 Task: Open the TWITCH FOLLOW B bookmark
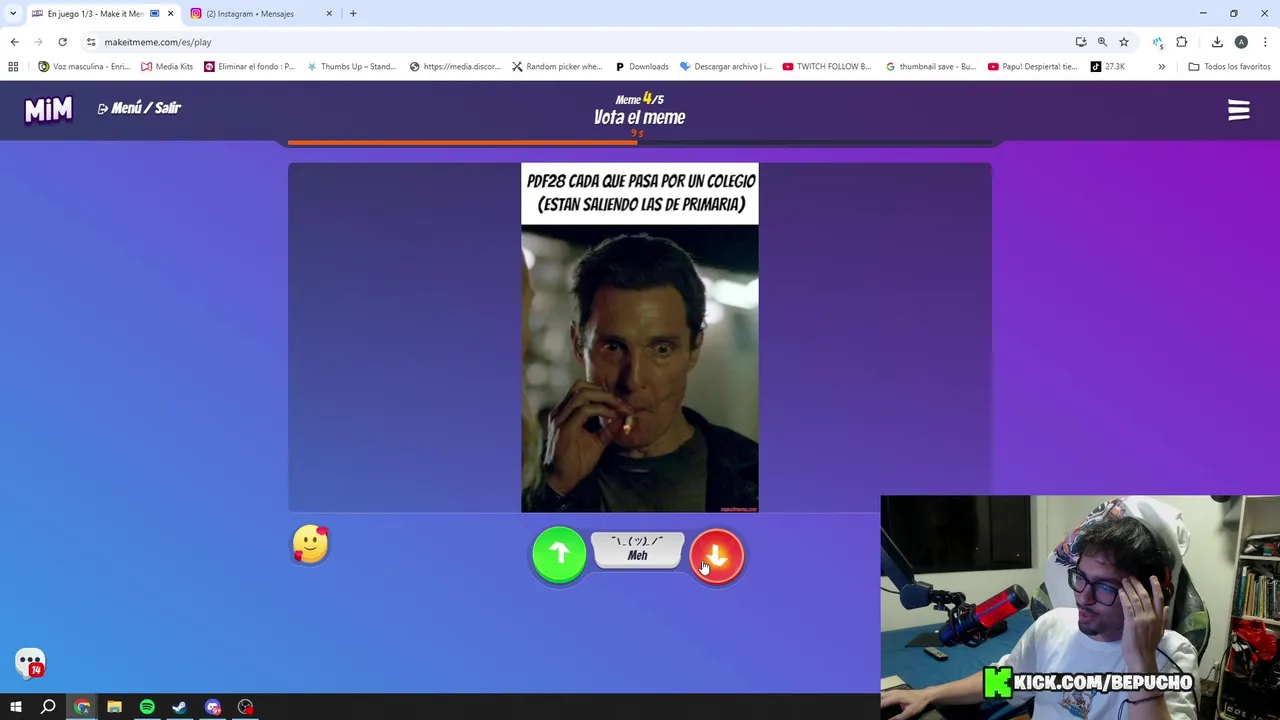[827, 67]
